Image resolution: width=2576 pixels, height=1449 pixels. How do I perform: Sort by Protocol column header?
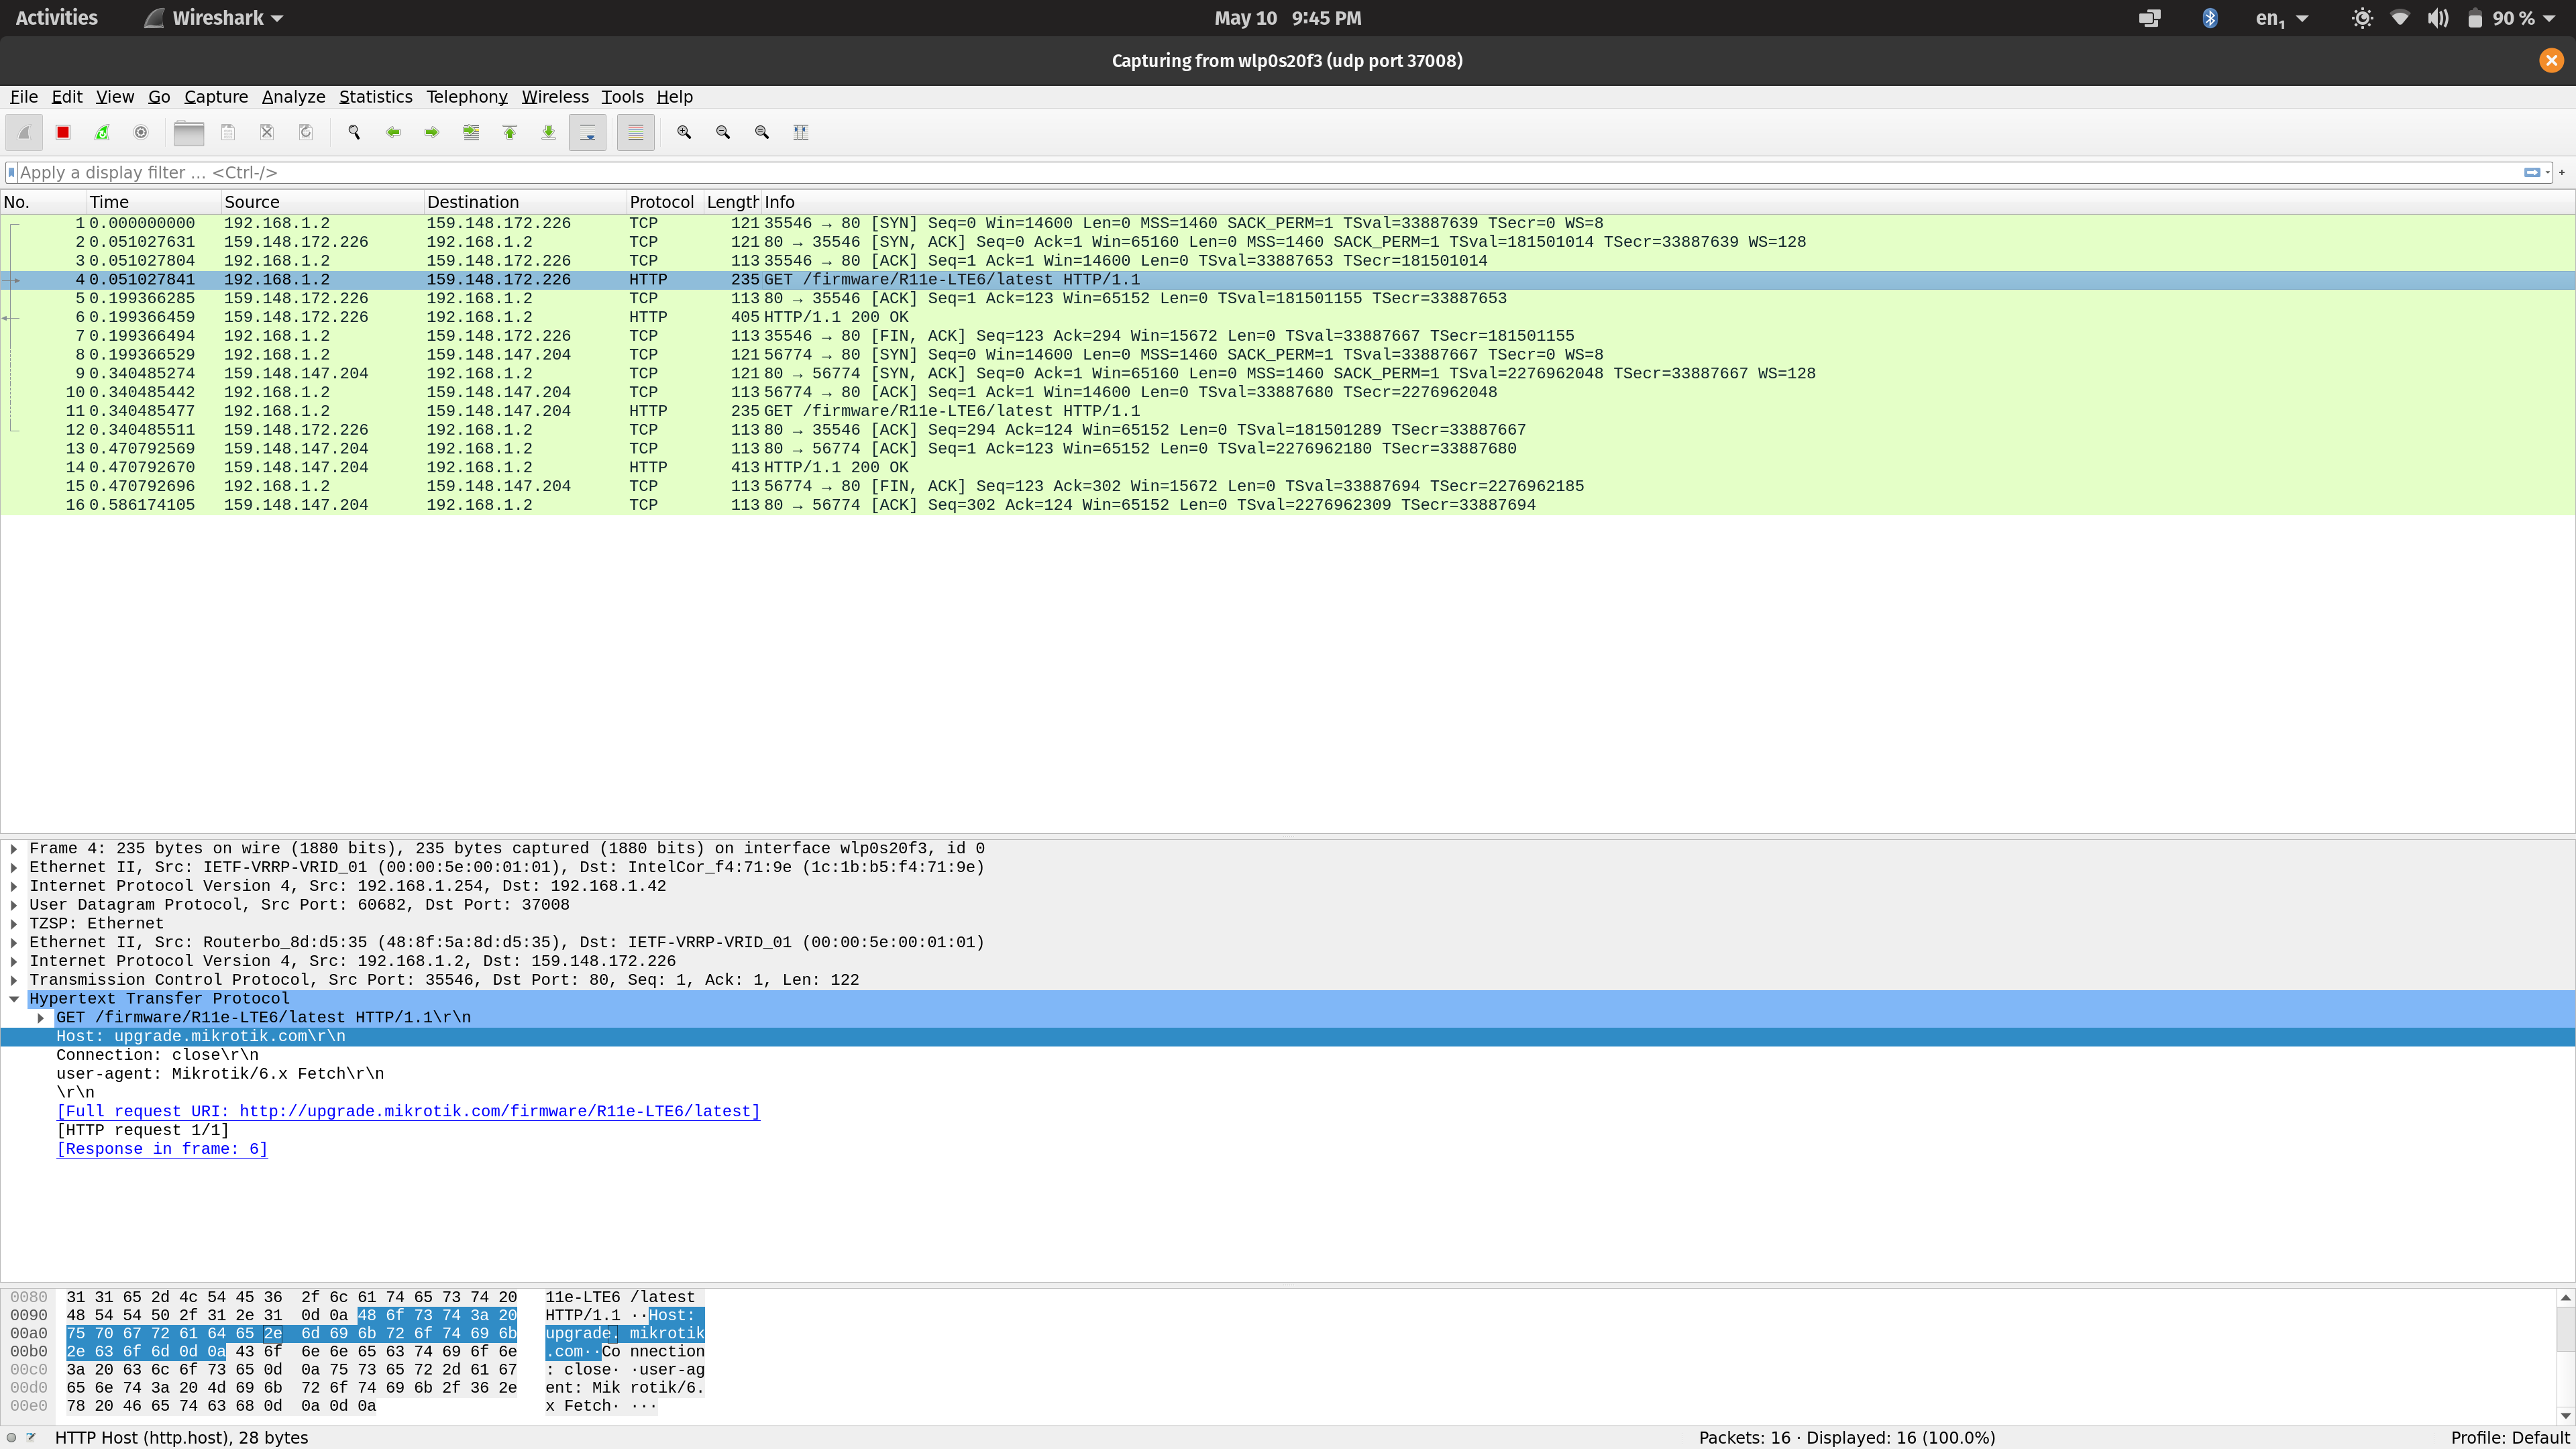[664, 202]
